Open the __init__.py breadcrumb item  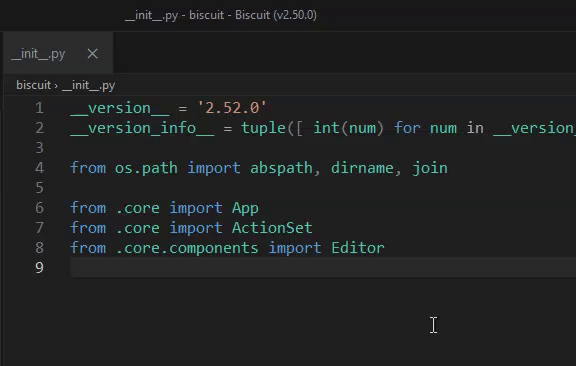[89, 85]
